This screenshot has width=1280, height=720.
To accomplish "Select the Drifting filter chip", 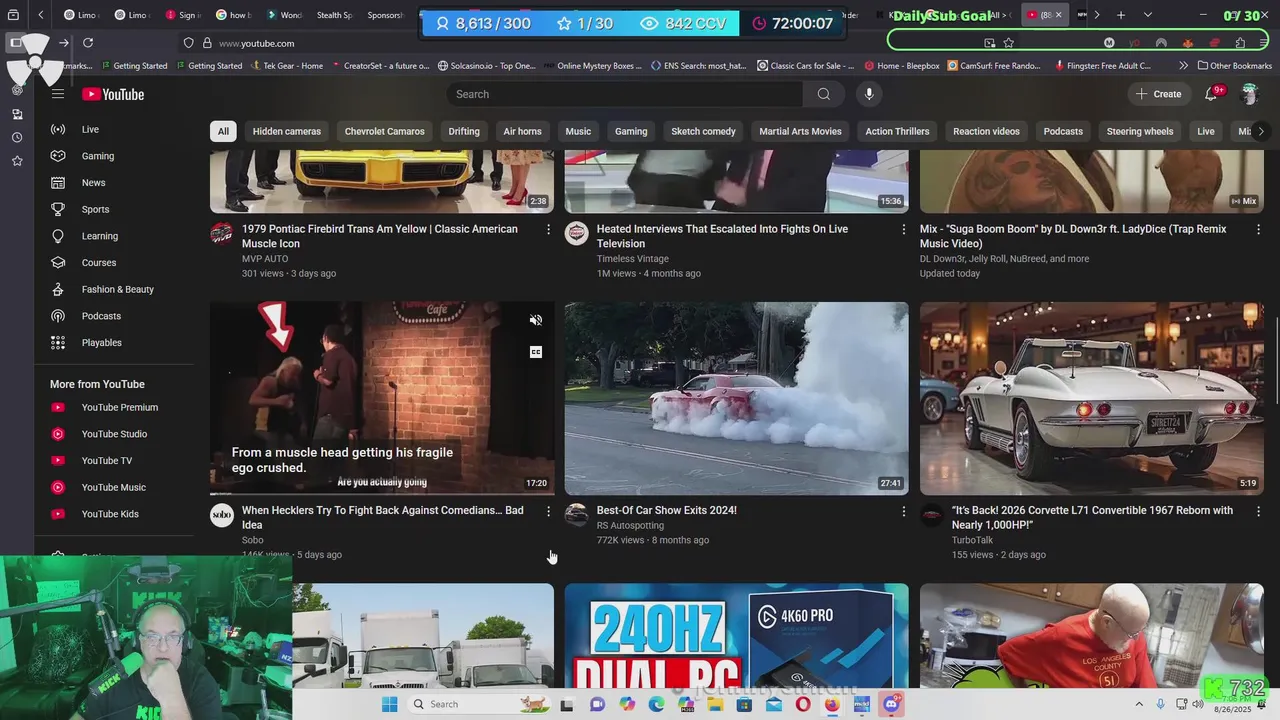I will point(464,131).
